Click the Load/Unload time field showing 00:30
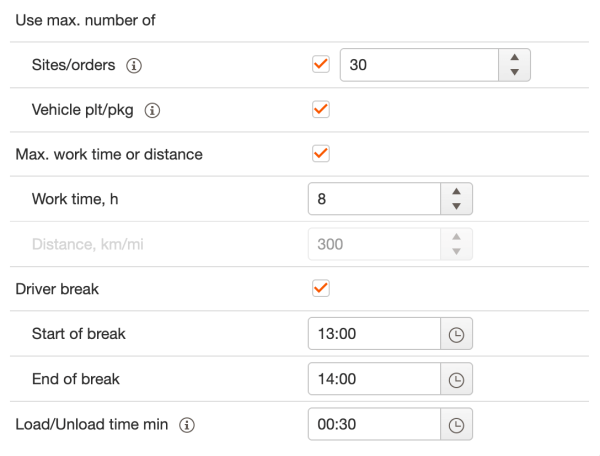This screenshot has width=600, height=456. coord(375,424)
